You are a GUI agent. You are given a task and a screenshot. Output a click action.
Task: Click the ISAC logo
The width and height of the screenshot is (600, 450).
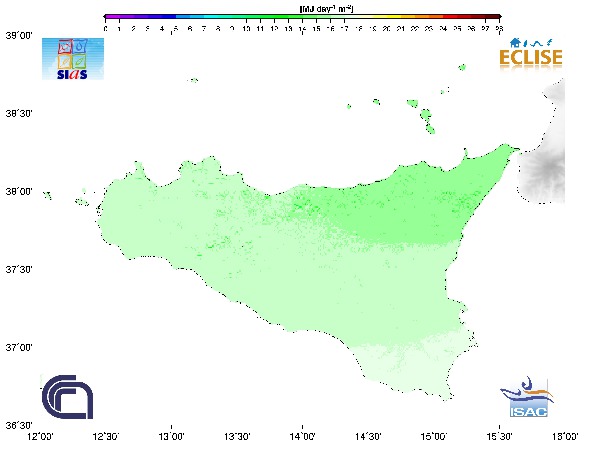527,397
